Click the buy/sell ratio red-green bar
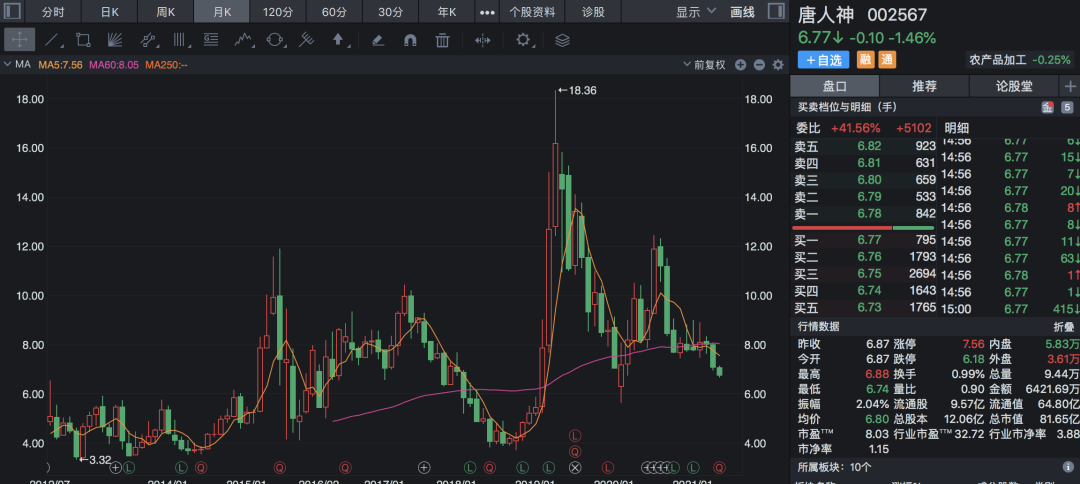 pos(863,227)
